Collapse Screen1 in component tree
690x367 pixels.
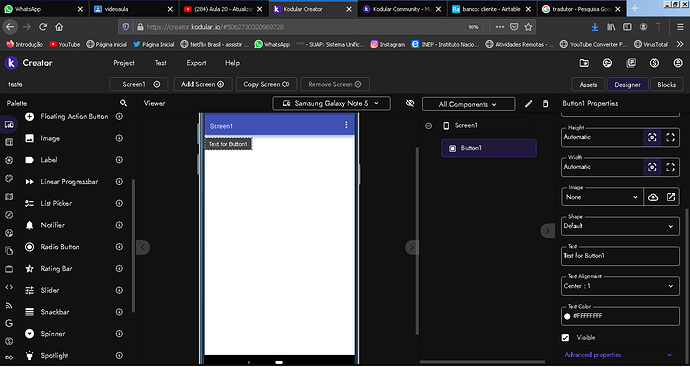[x=428, y=126]
